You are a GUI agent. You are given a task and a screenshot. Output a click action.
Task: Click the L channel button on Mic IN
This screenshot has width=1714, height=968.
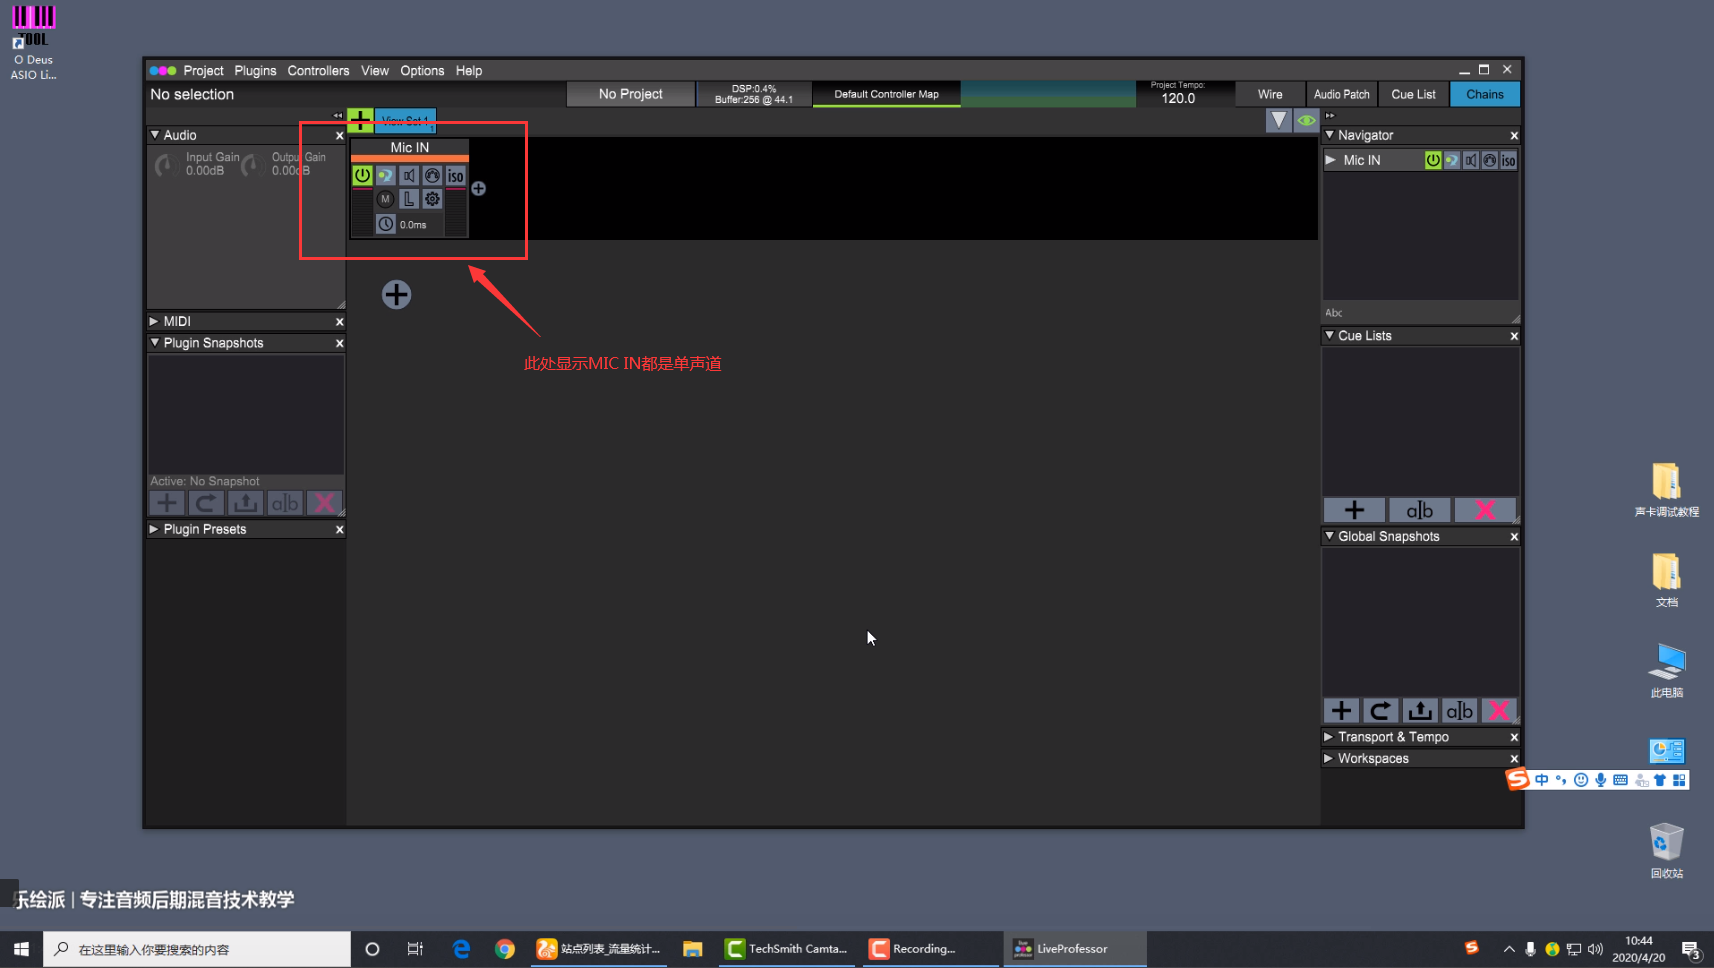pos(409,199)
